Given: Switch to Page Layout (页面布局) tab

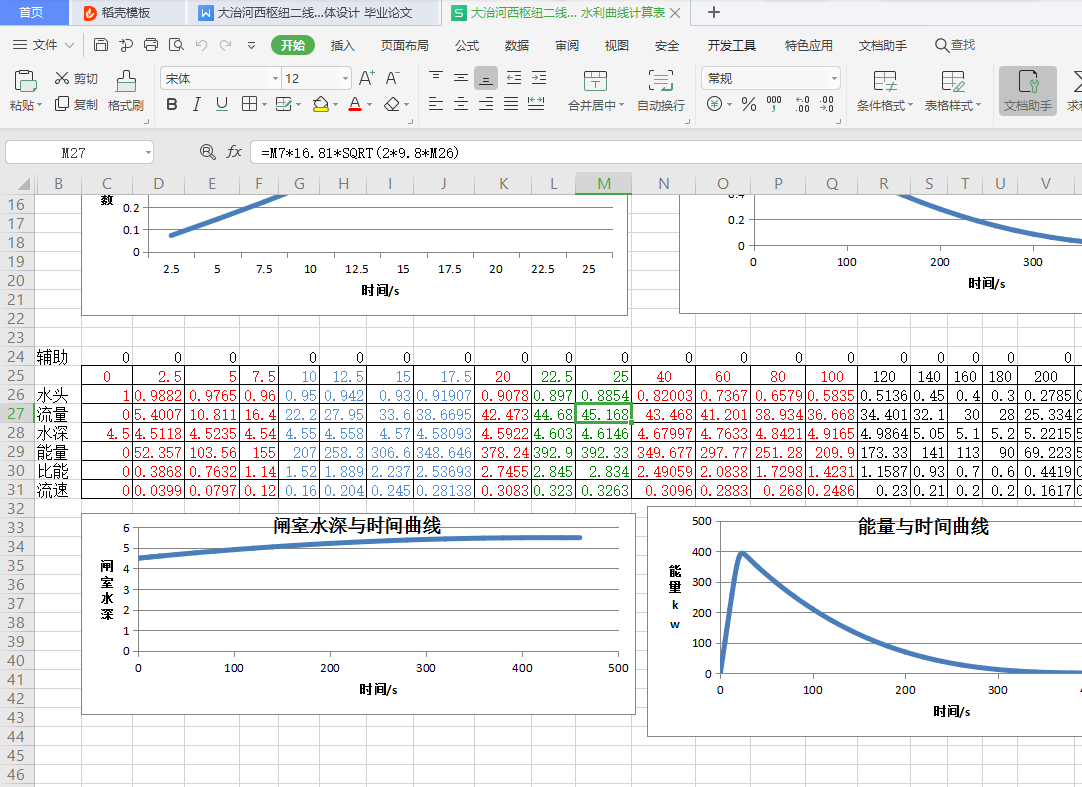Looking at the screenshot, I should point(404,46).
